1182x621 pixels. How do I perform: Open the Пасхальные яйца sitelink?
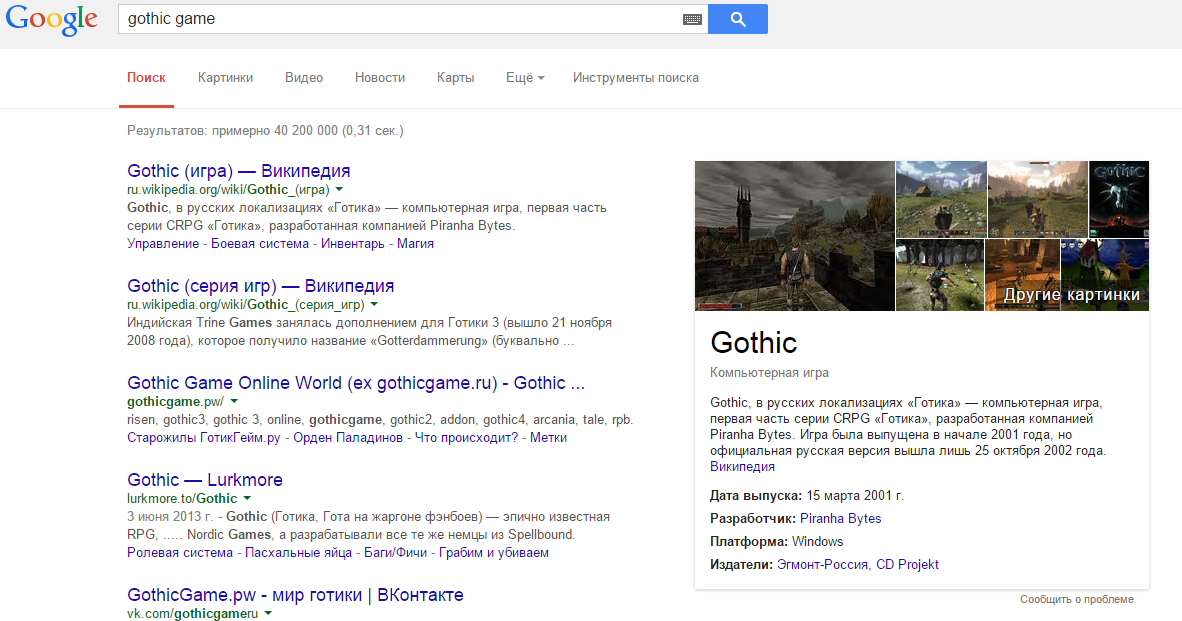[299, 553]
